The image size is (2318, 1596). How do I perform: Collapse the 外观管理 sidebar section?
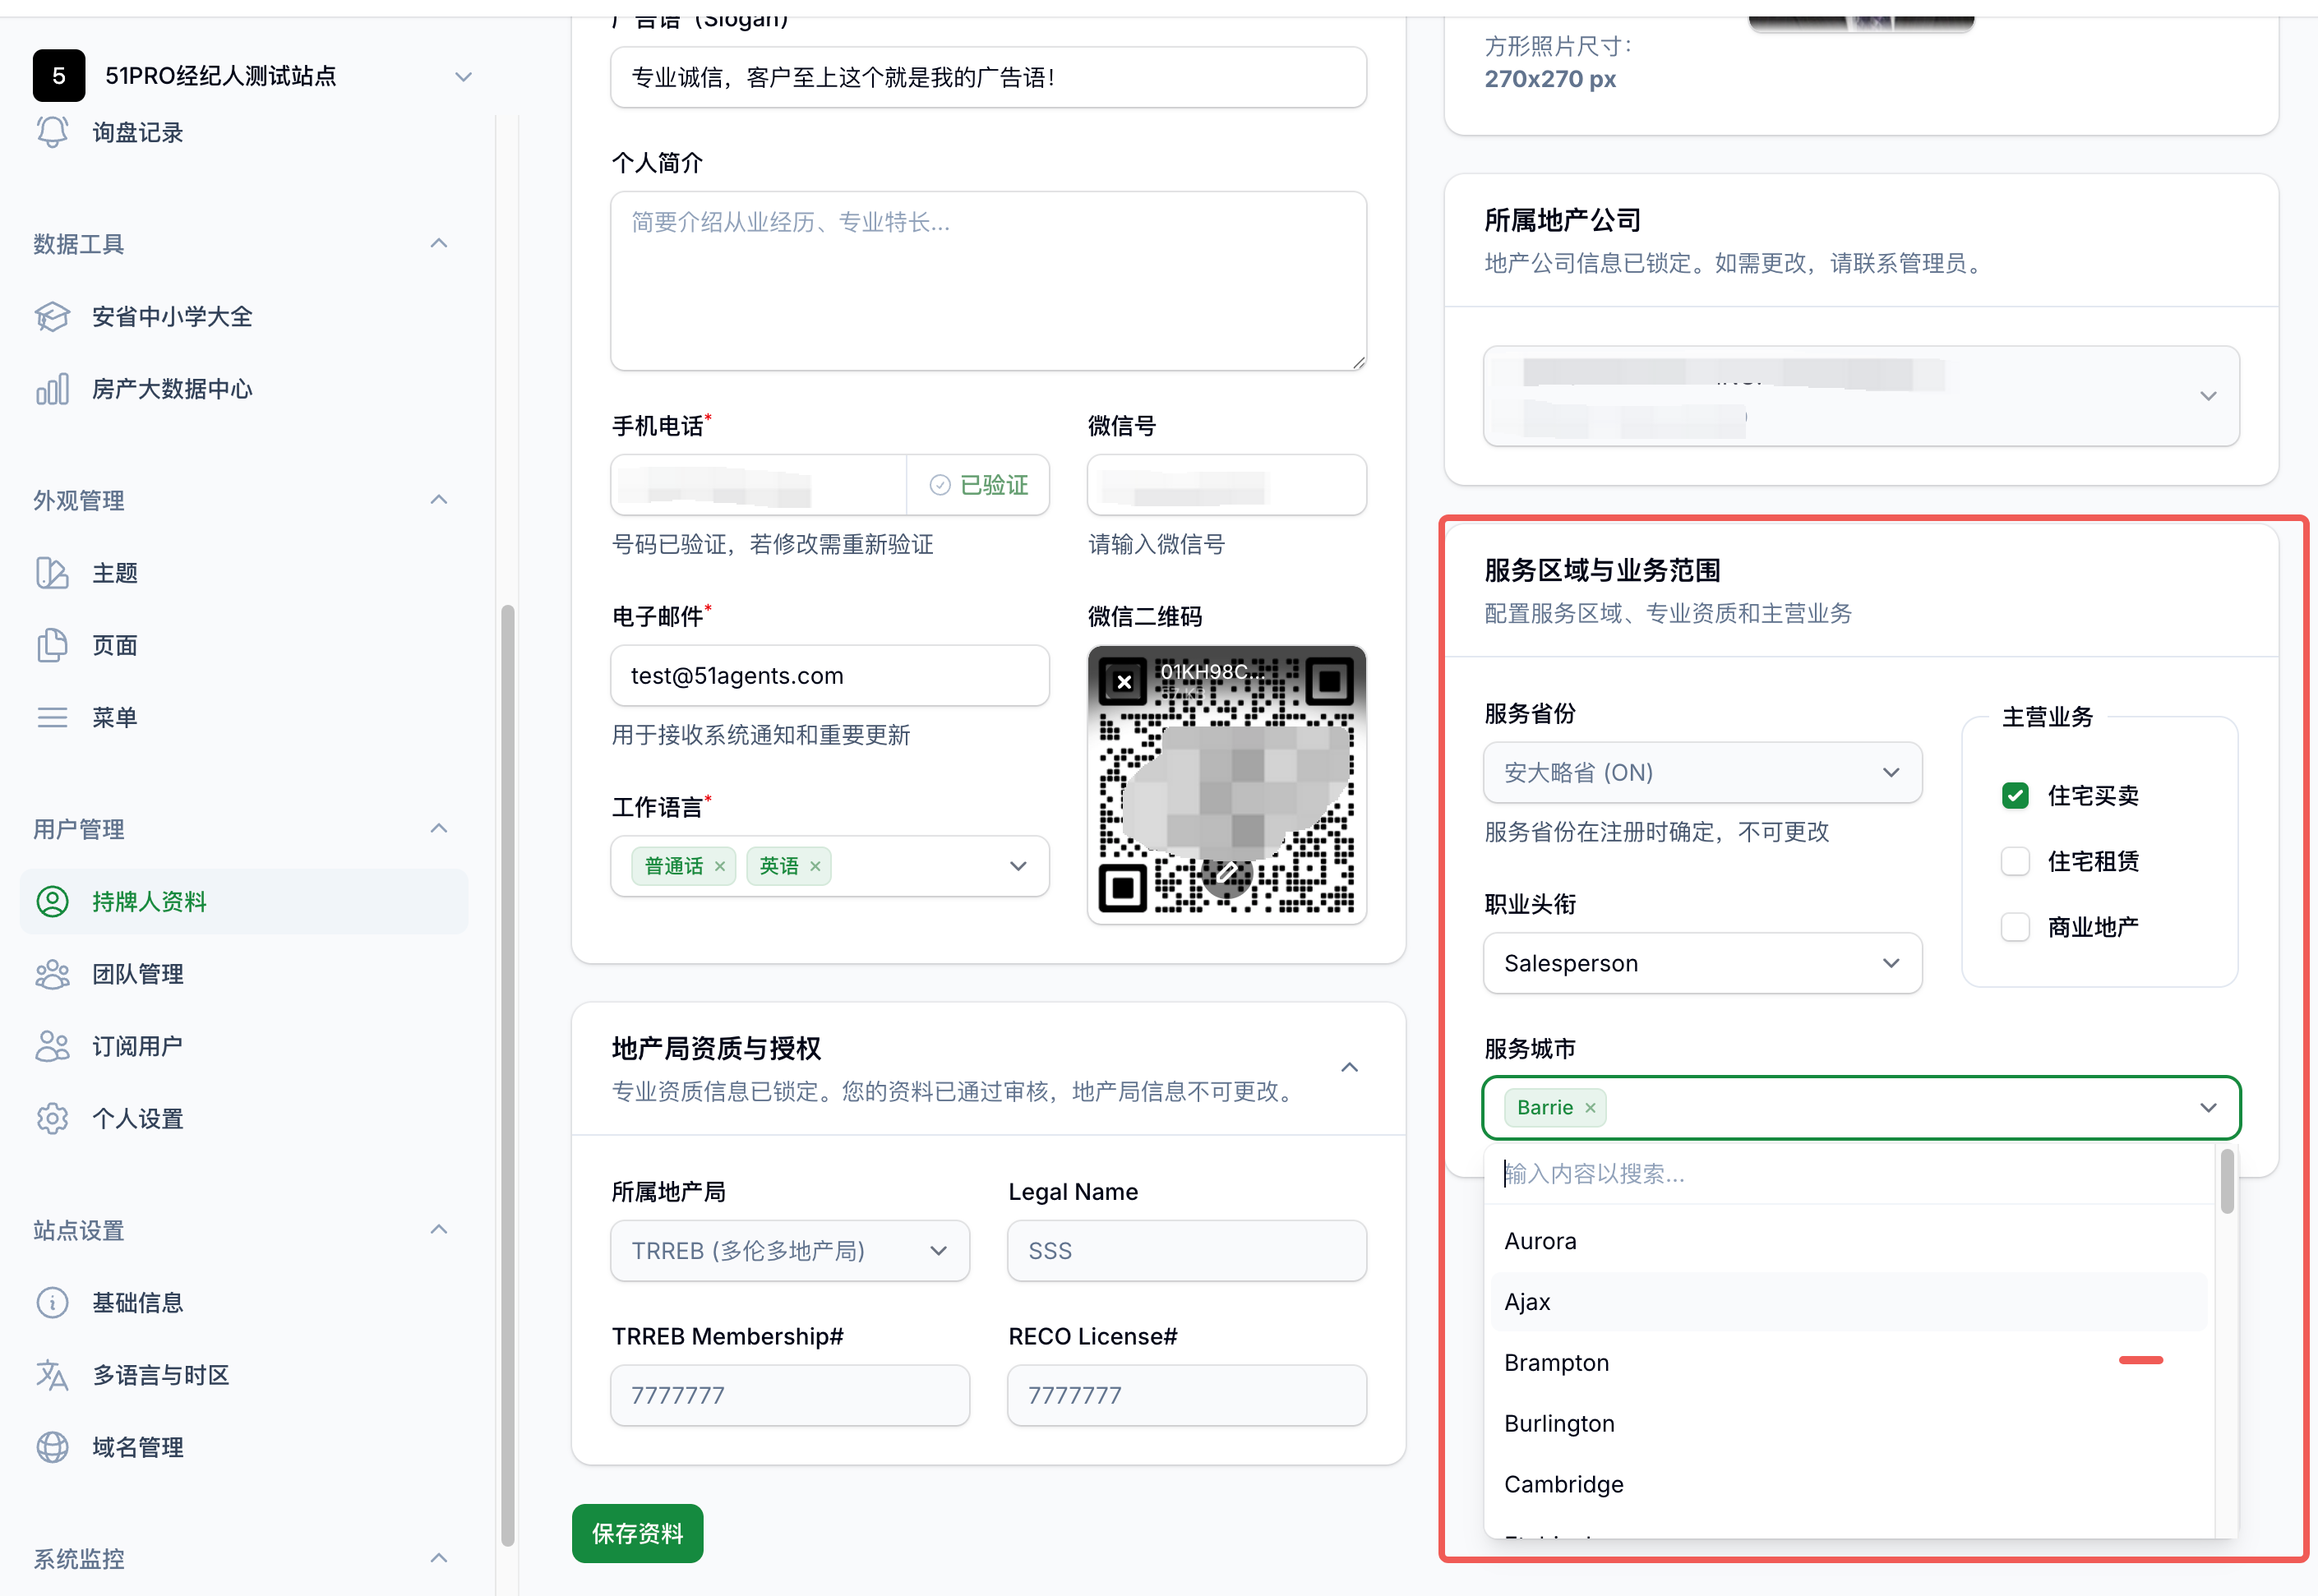click(x=438, y=499)
